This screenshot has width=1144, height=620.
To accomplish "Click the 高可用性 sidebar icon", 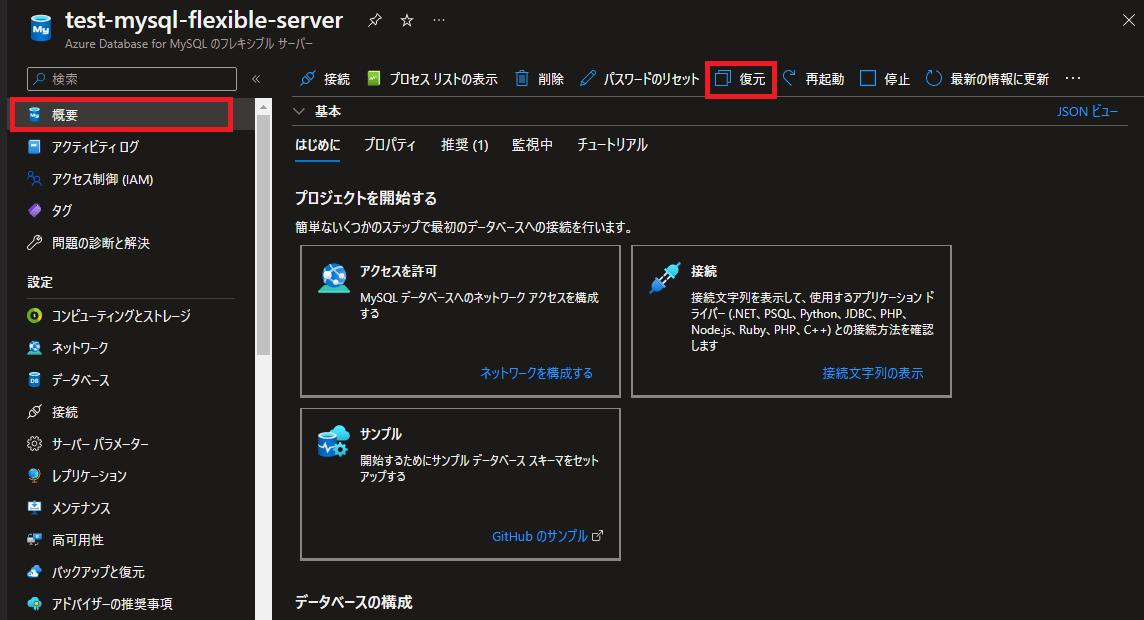I will 34,540.
